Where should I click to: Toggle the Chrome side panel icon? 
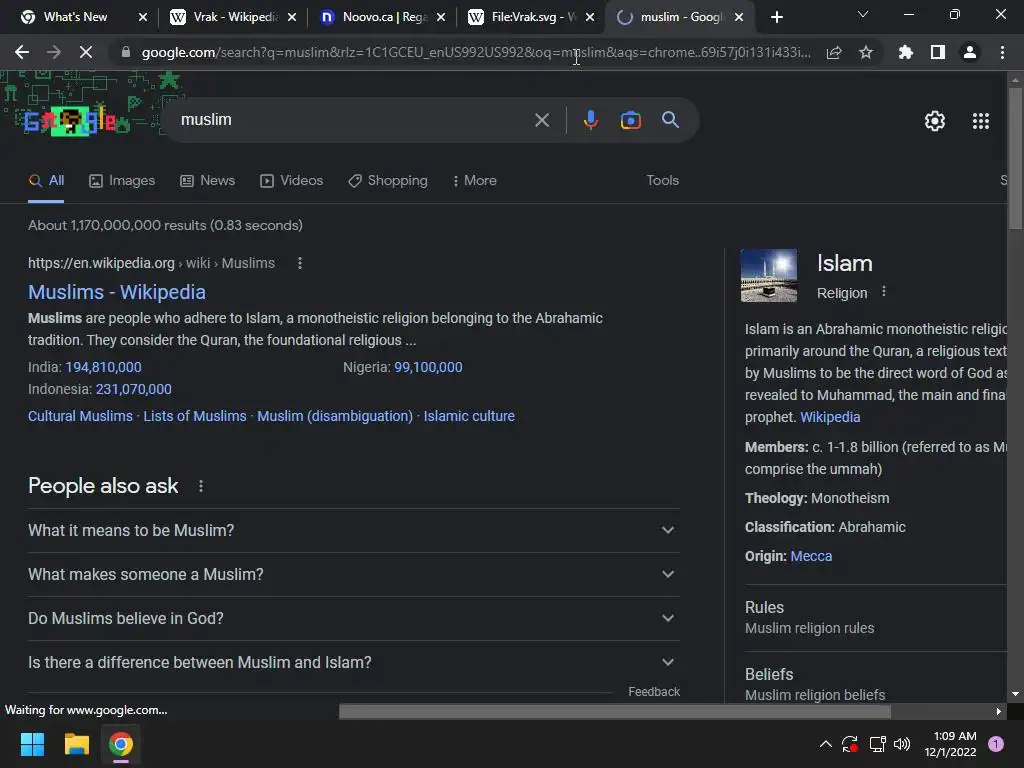[937, 52]
